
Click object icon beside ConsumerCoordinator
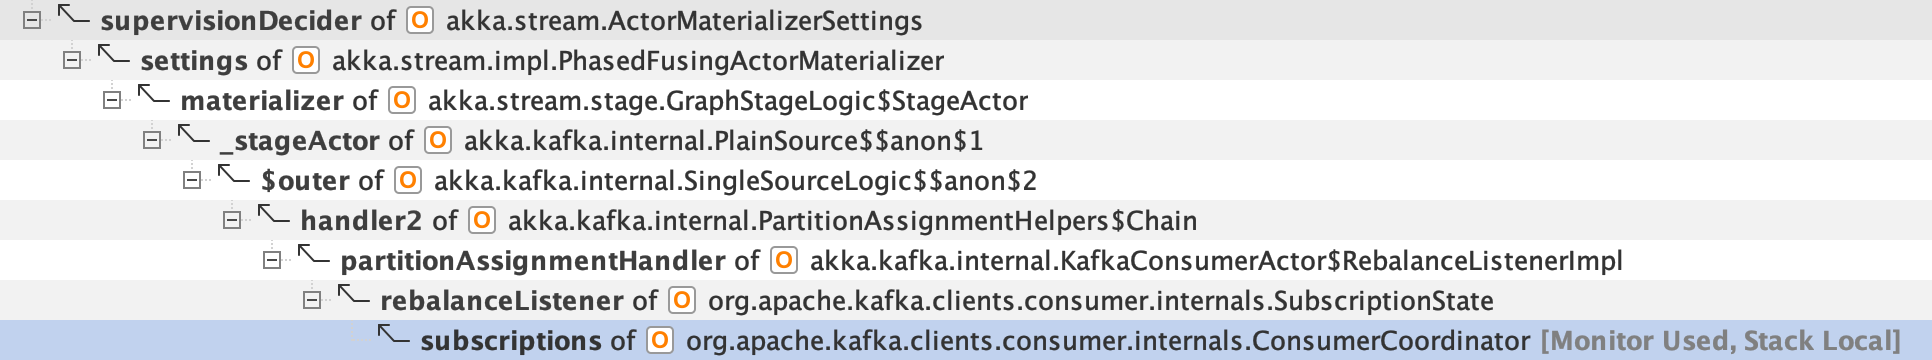pyautogui.click(x=660, y=340)
